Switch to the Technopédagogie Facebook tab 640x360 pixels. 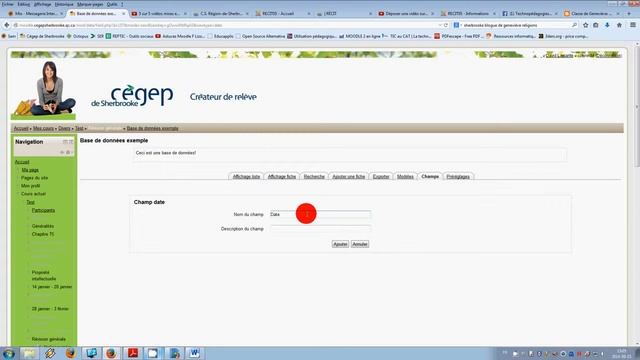point(529,13)
